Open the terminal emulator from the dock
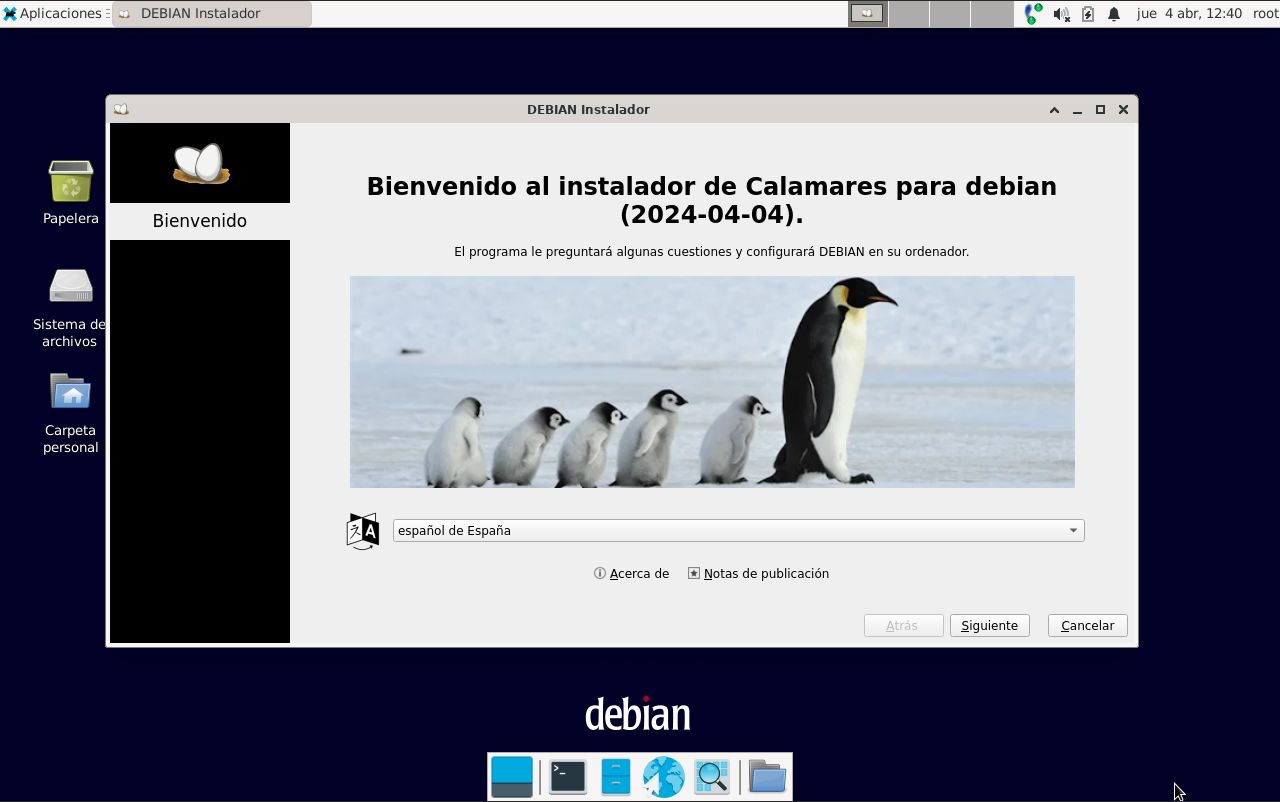Screen dimensions: 1280x802 pyautogui.click(x=567, y=777)
